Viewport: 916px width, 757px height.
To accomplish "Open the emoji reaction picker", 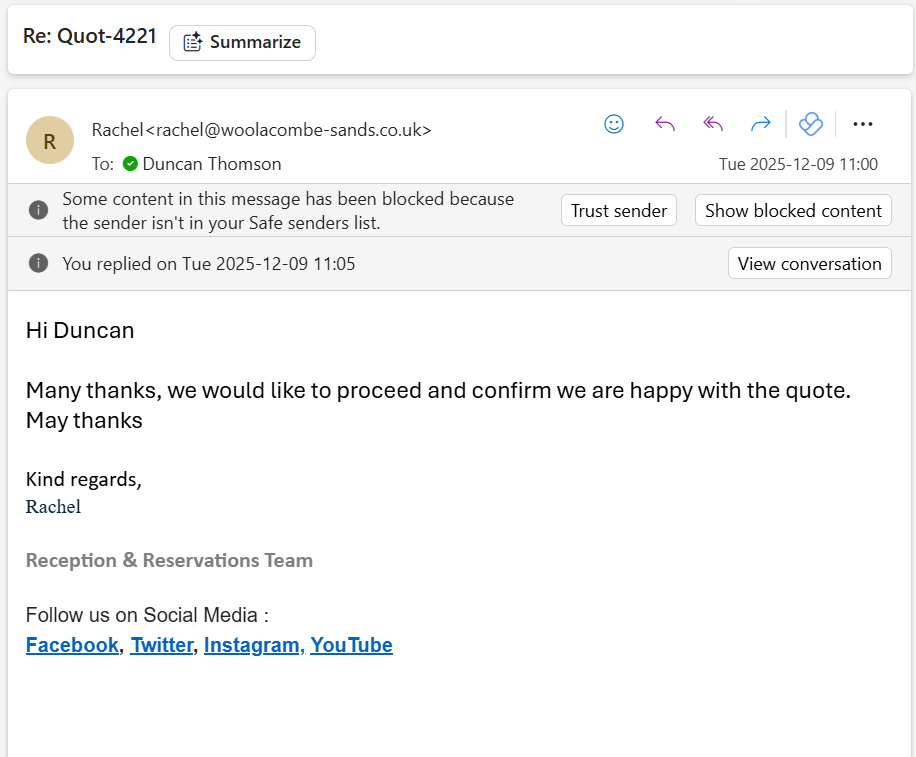I will pos(614,124).
